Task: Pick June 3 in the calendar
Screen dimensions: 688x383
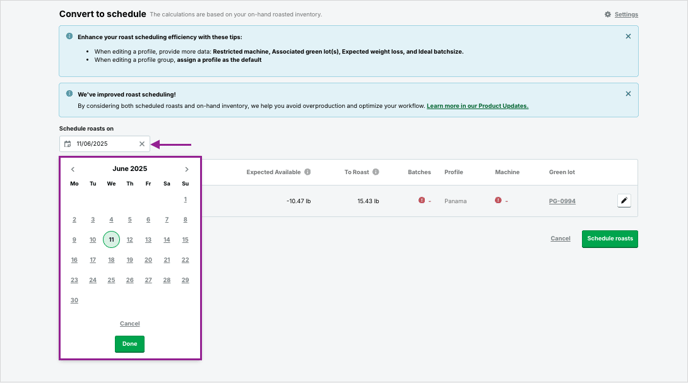Action: pos(93,220)
